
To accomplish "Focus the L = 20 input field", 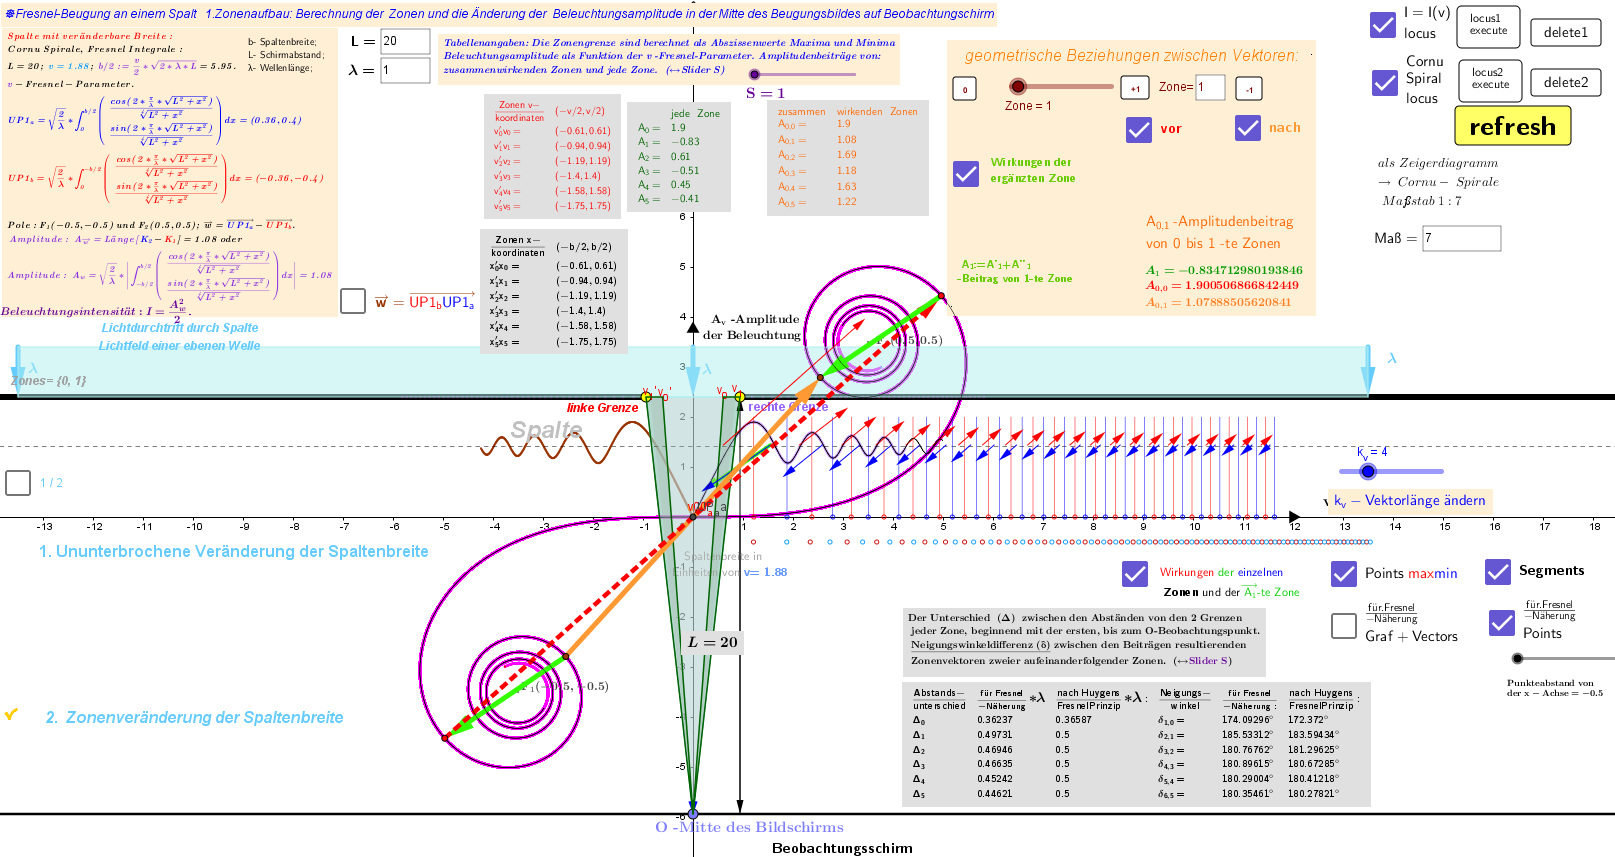I will click(x=405, y=41).
